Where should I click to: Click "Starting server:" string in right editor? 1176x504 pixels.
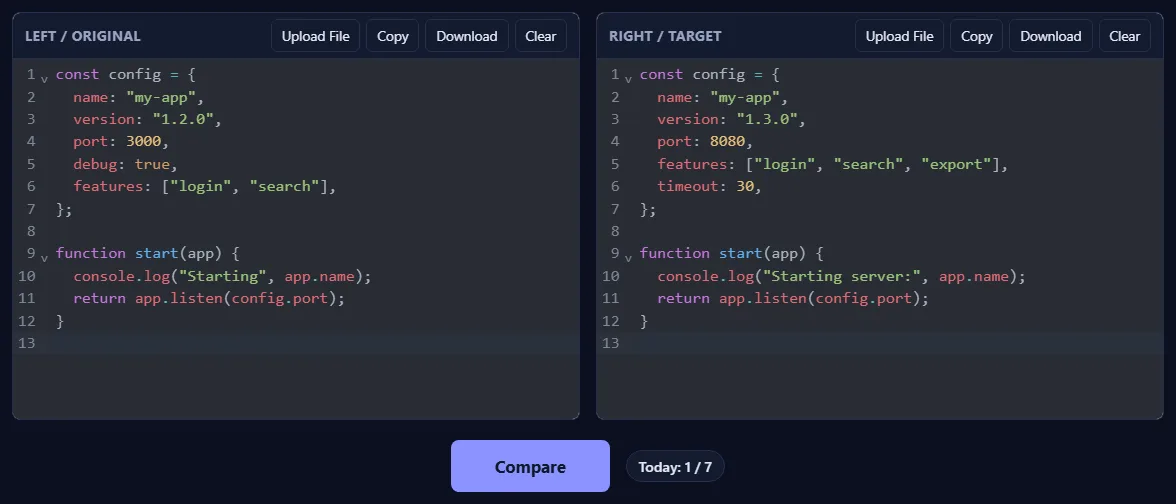(x=842, y=276)
